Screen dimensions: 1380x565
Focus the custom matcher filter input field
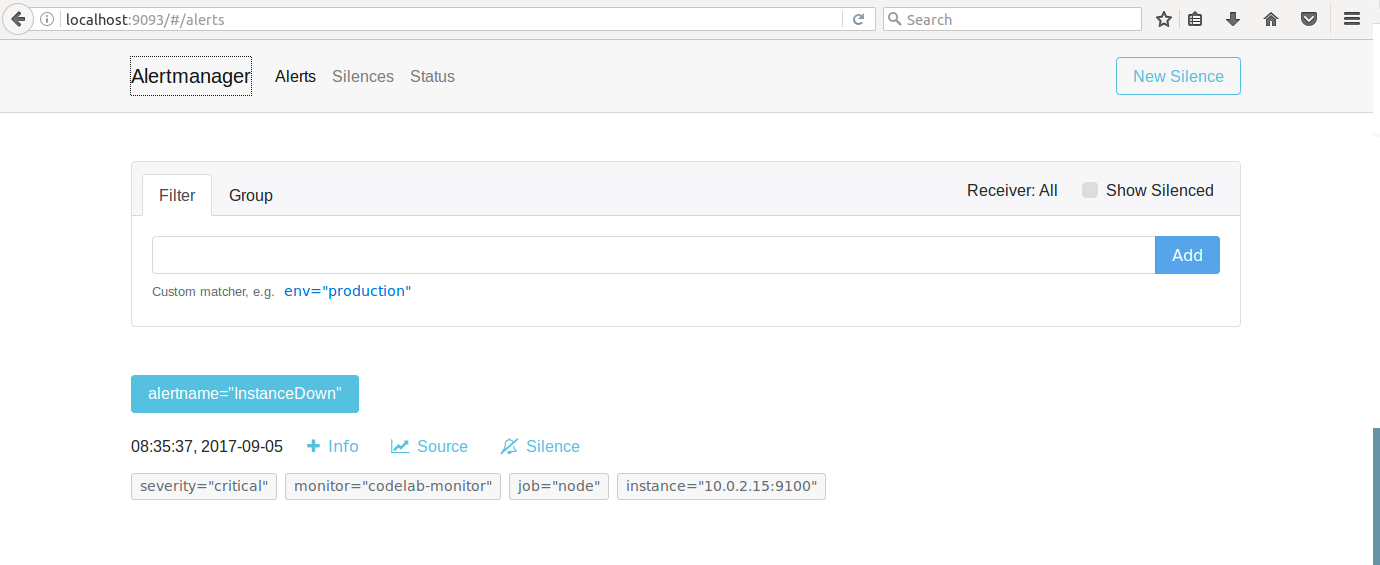[653, 255]
